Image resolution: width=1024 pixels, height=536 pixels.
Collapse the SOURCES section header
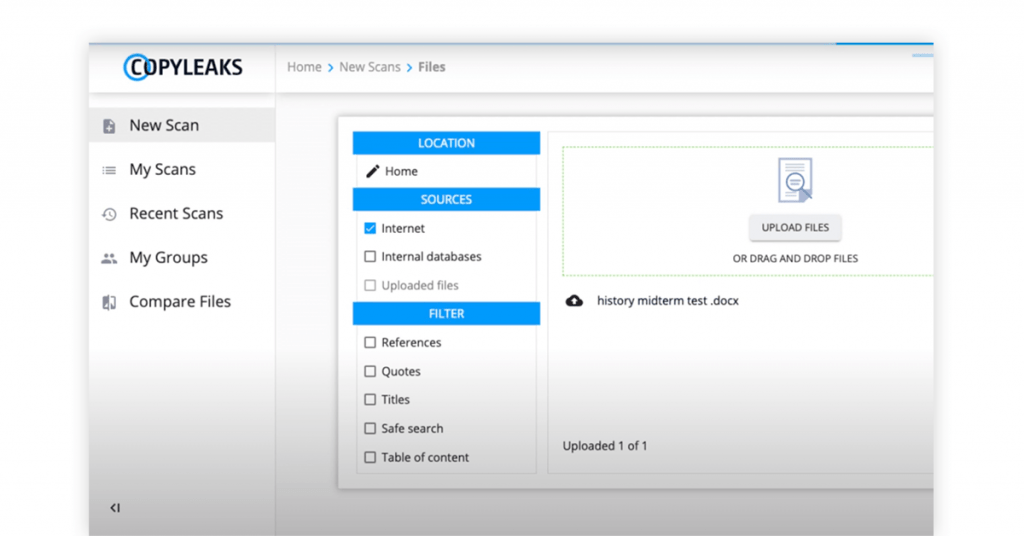click(446, 200)
